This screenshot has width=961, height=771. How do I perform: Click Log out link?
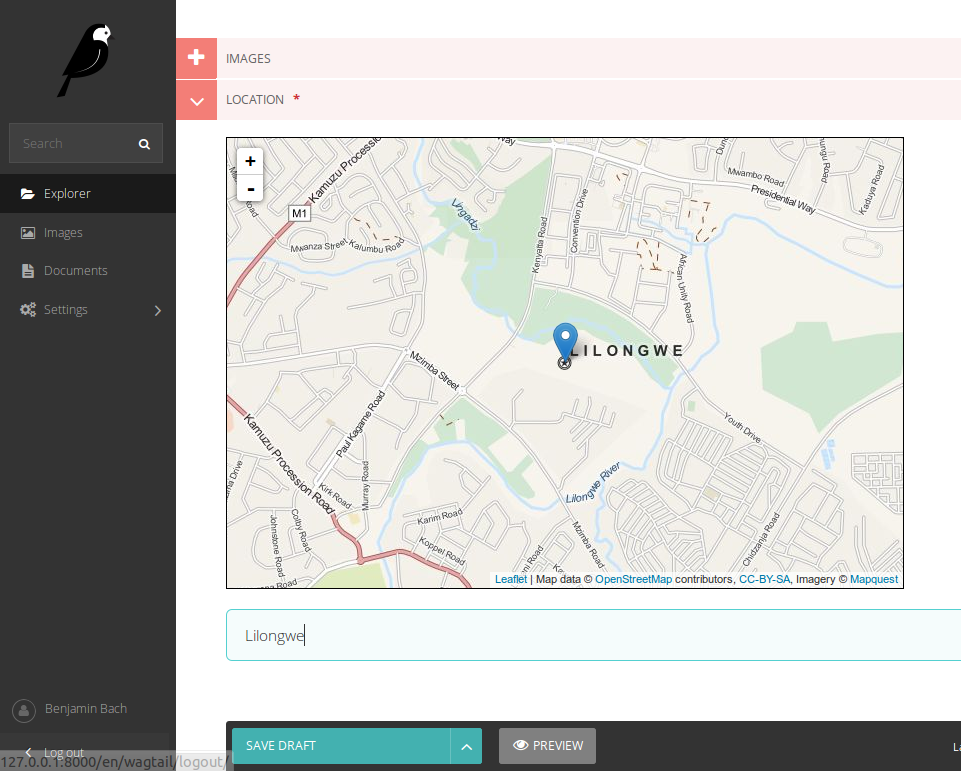pyautogui.click(x=64, y=752)
